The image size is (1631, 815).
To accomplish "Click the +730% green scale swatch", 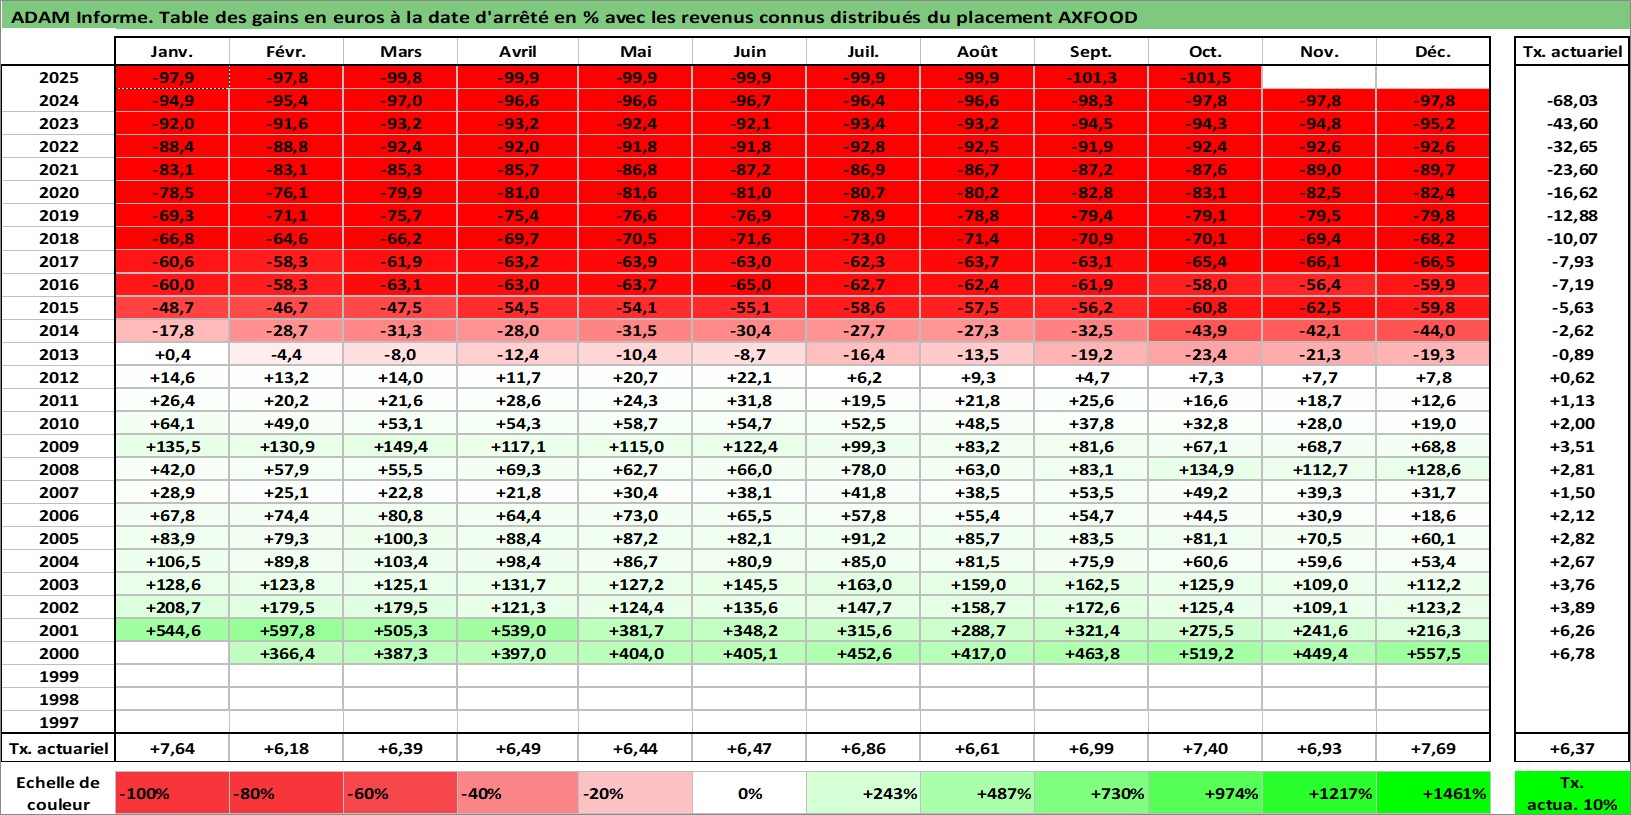I will 1091,793.
